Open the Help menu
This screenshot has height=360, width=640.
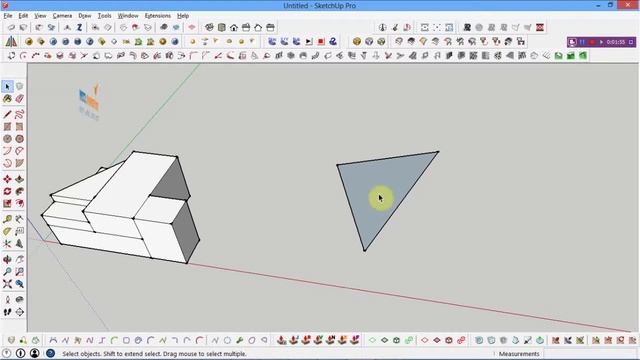(183, 16)
